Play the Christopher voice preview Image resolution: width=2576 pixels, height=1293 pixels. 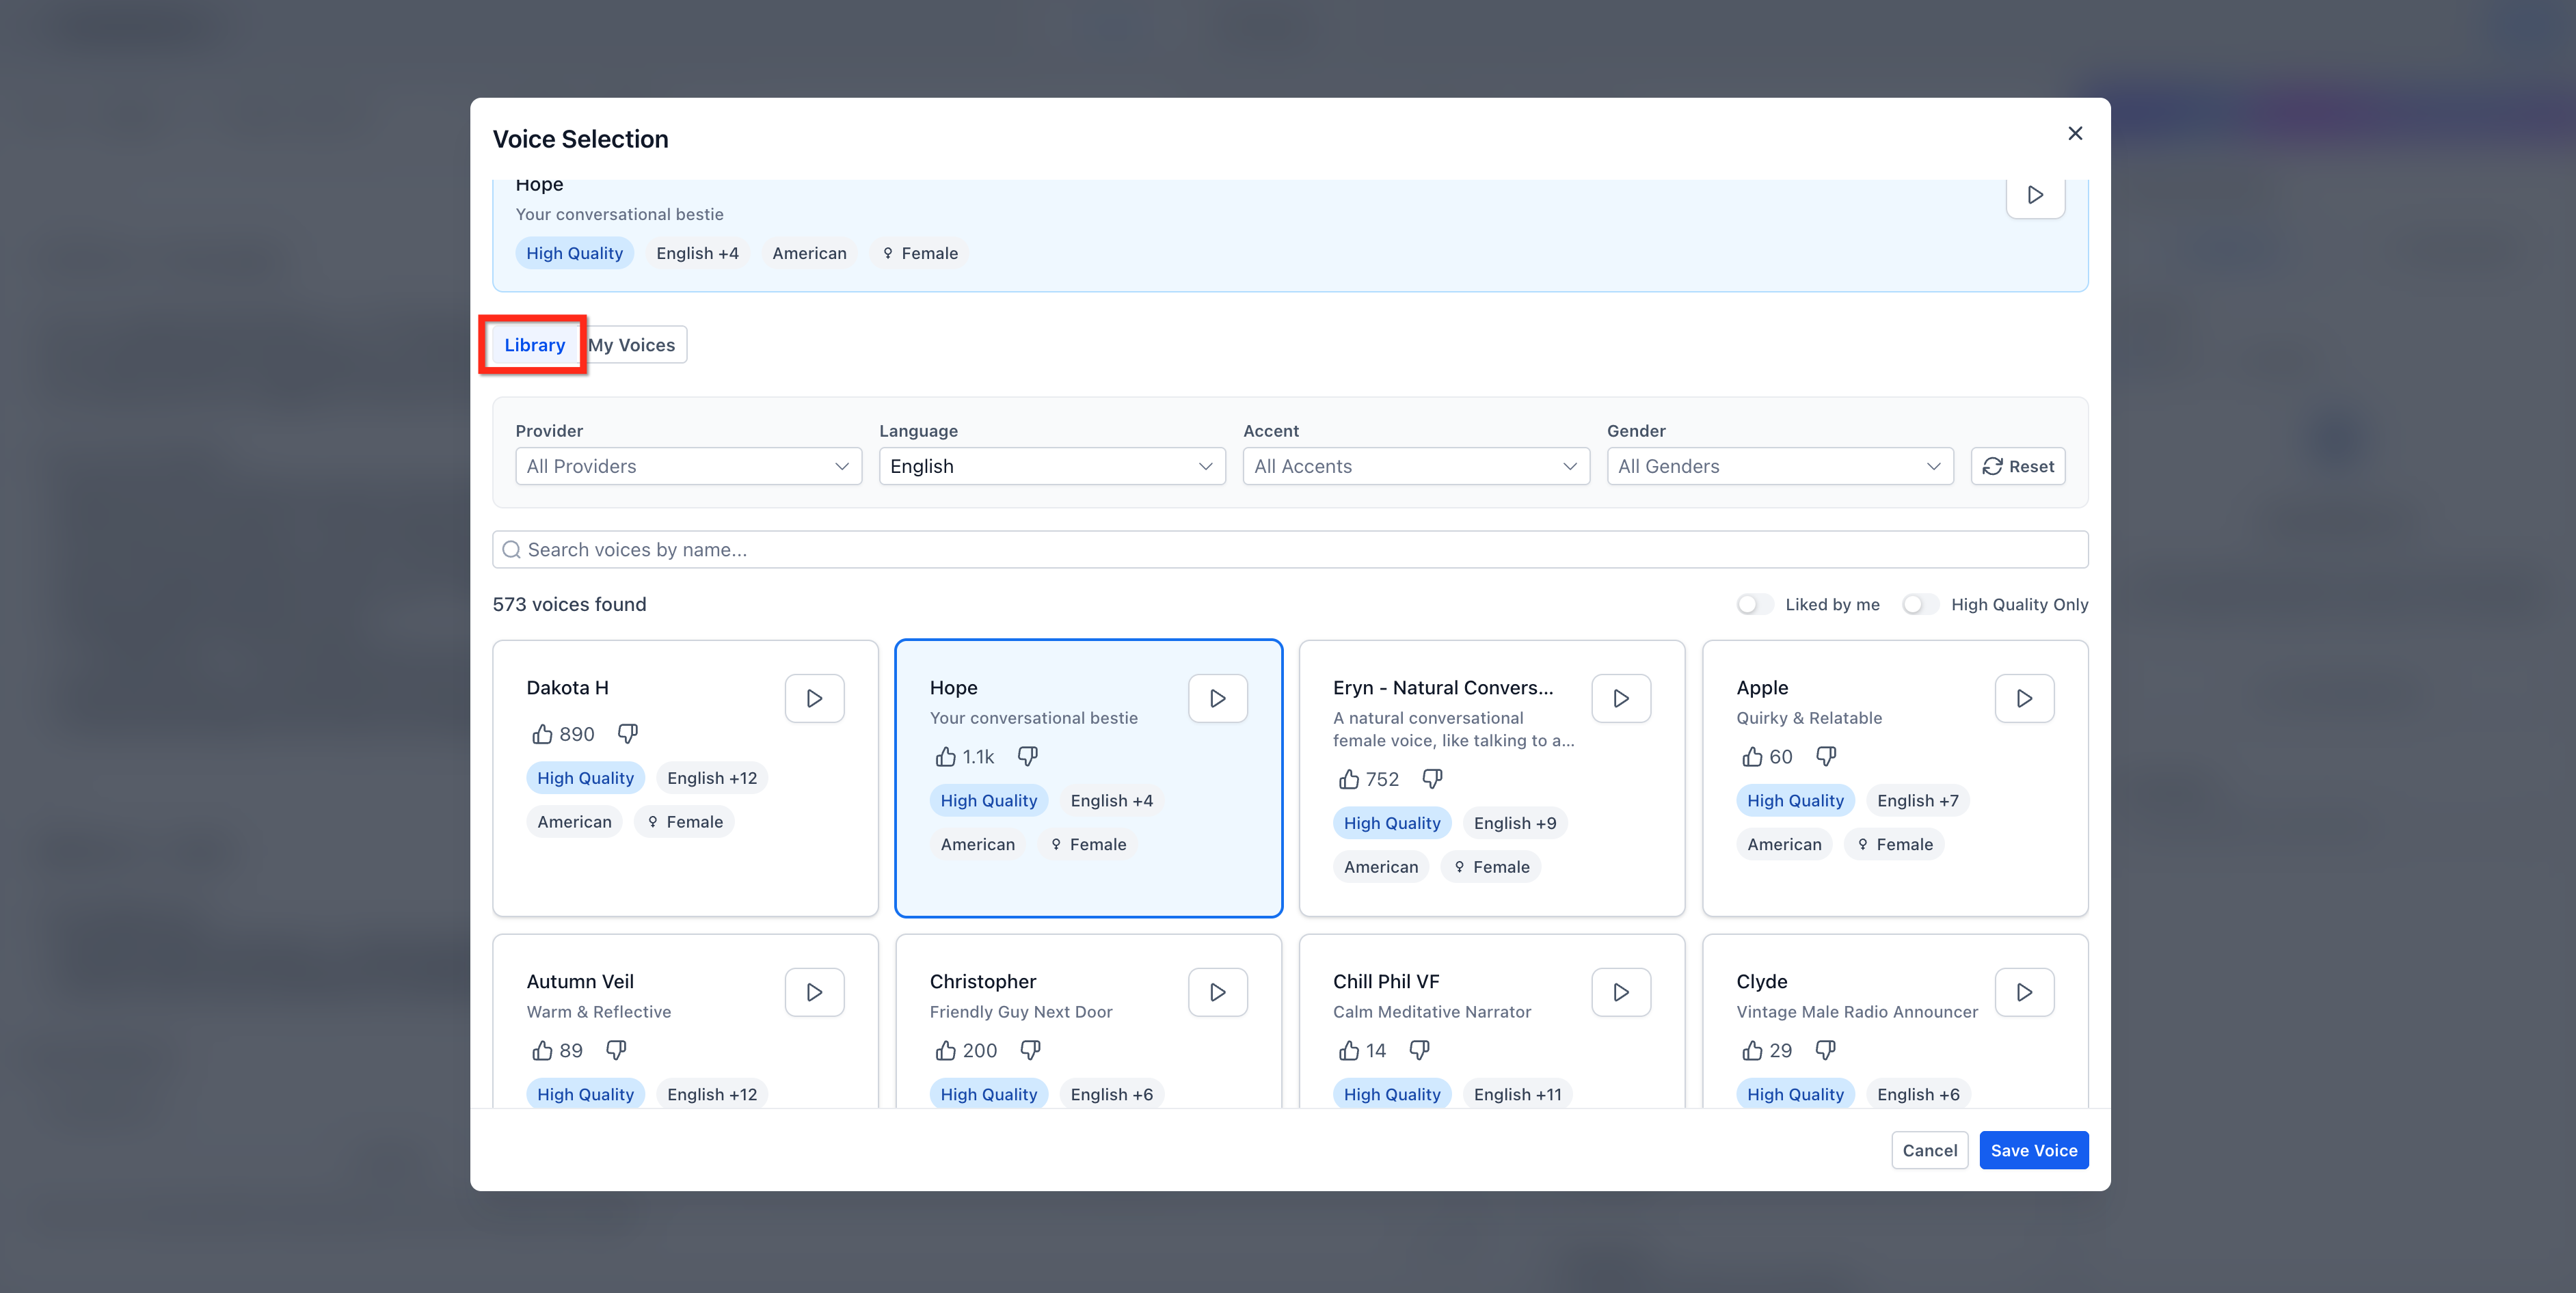click(x=1217, y=992)
